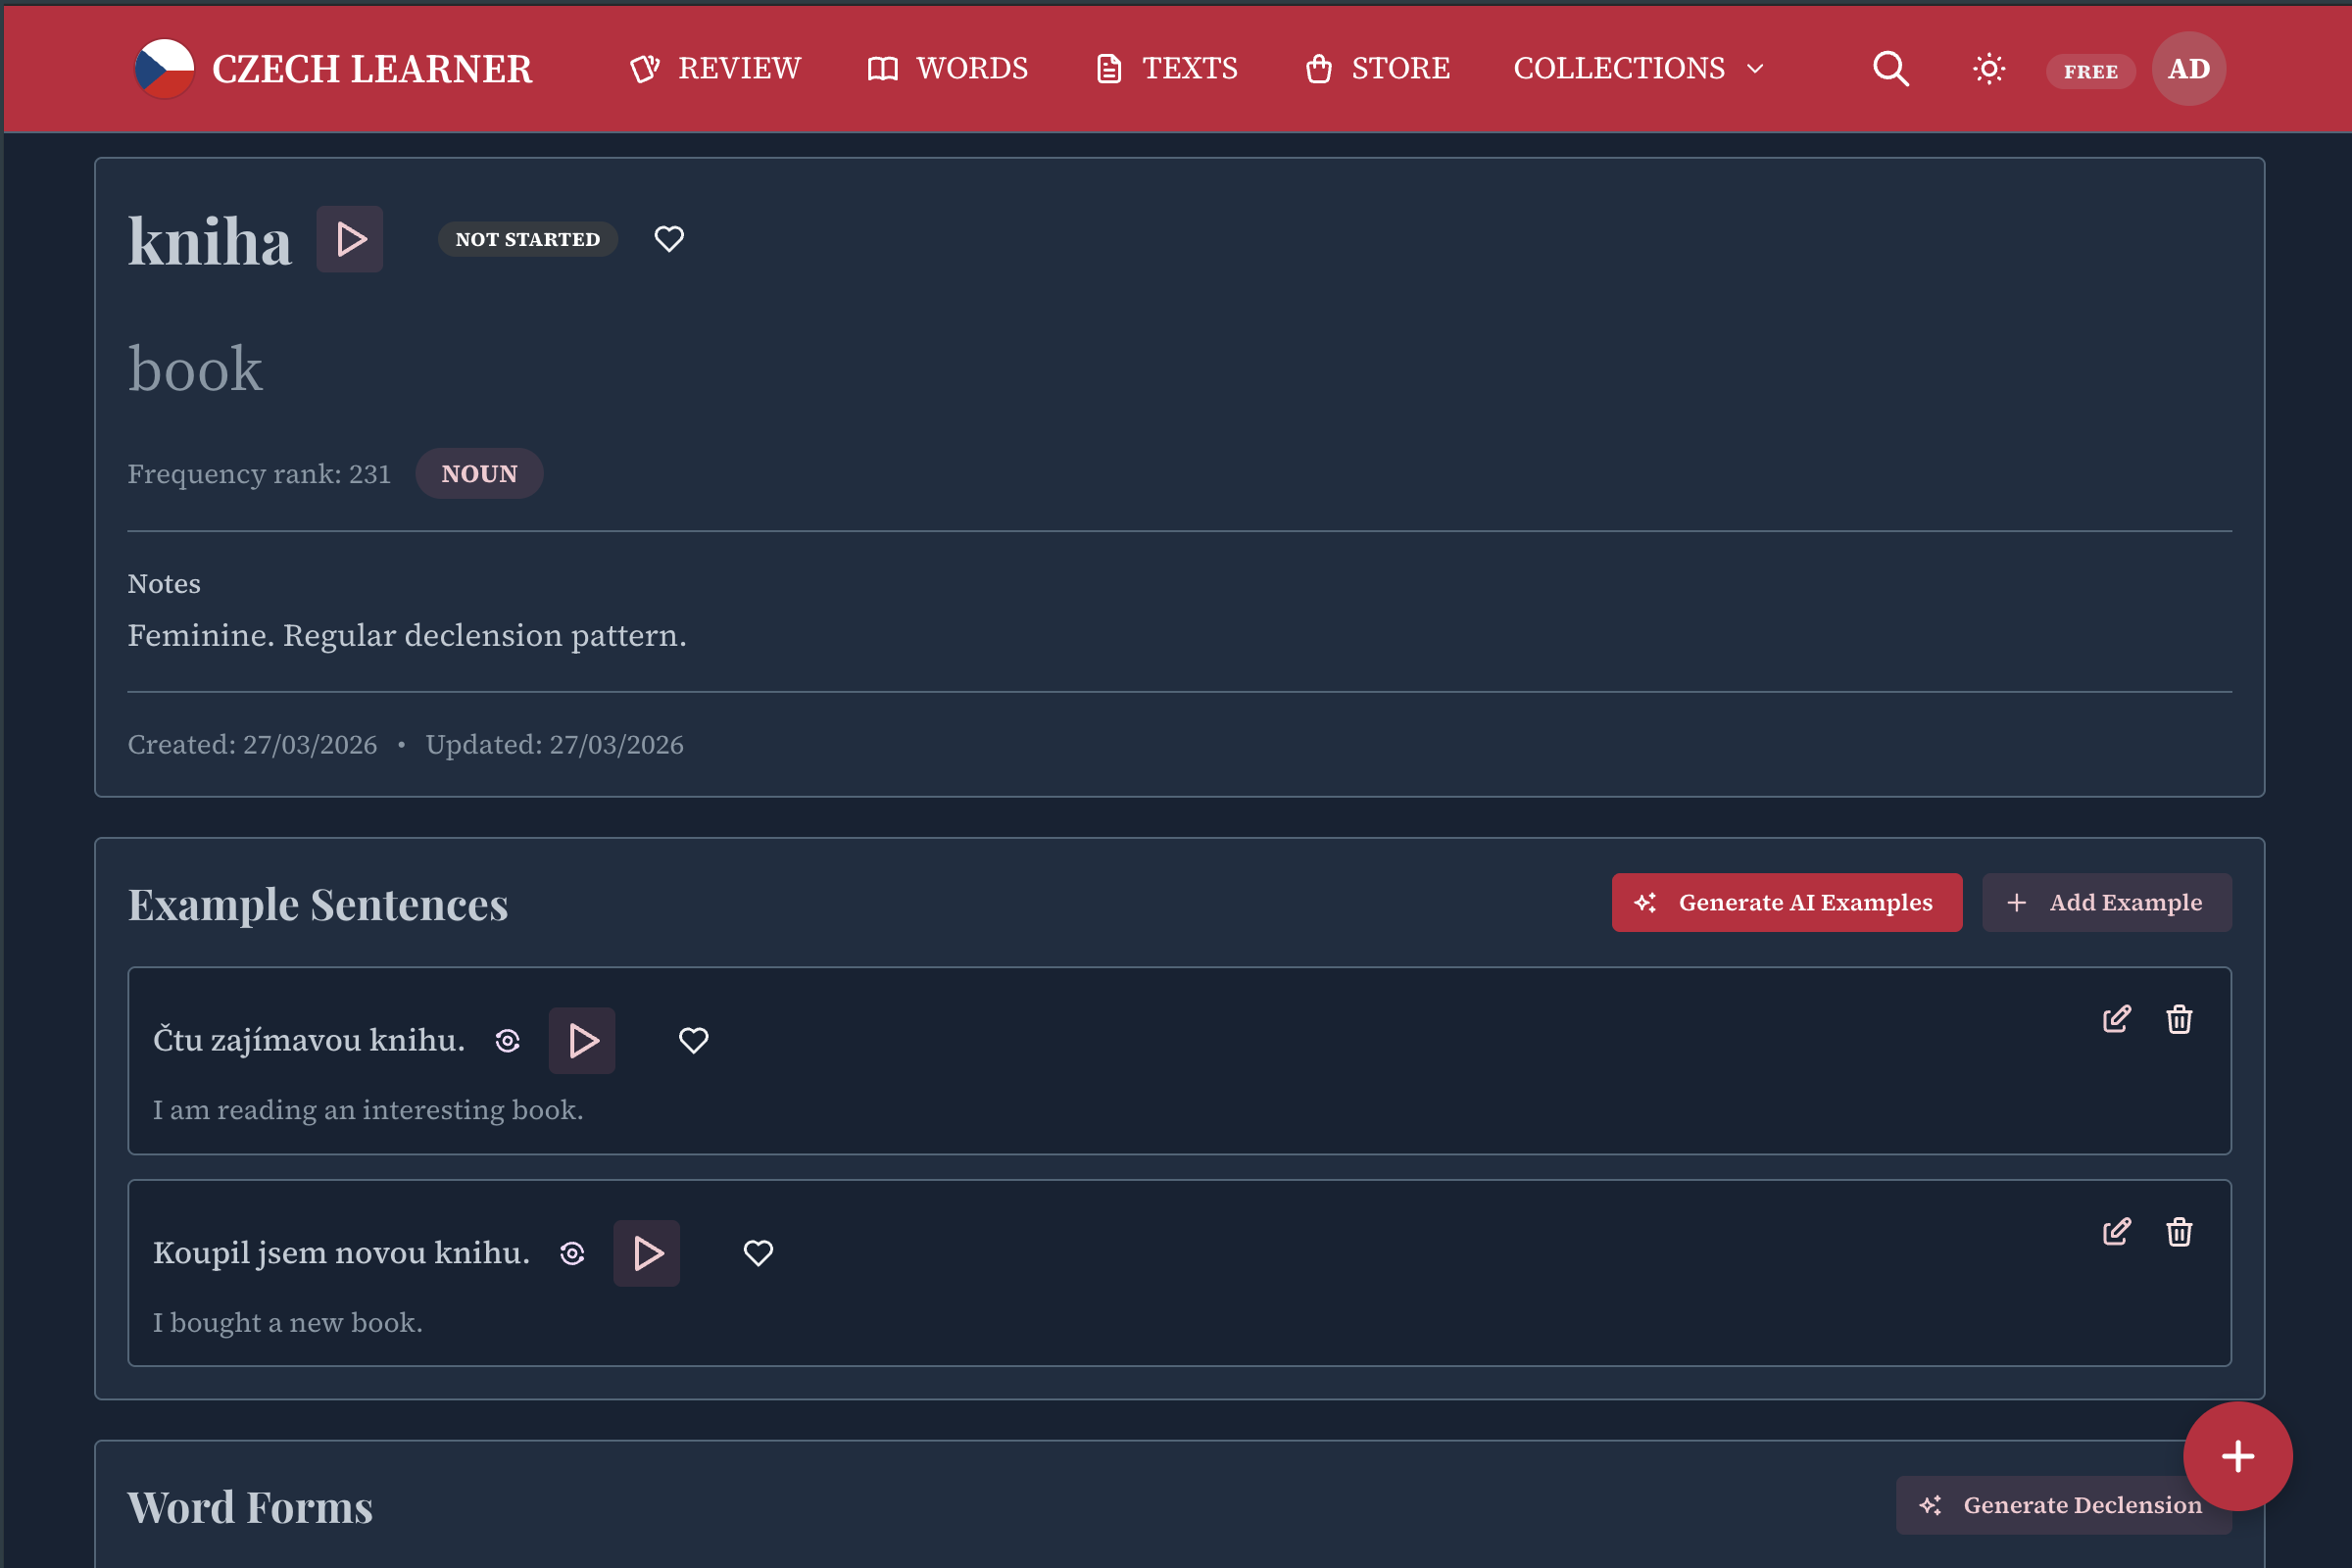This screenshot has height=1568, width=2352.
Task: Toggle light theme sun icon
Action: tap(1988, 69)
